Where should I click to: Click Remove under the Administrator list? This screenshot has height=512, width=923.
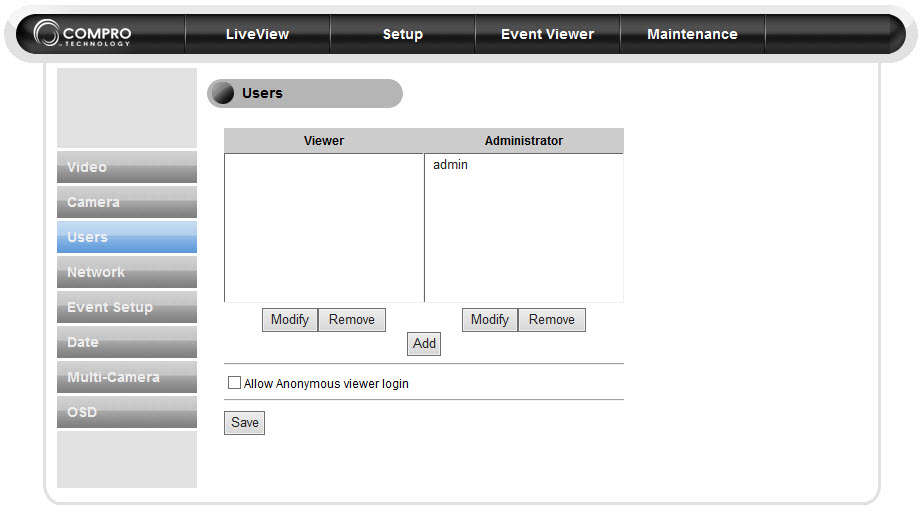tap(552, 320)
